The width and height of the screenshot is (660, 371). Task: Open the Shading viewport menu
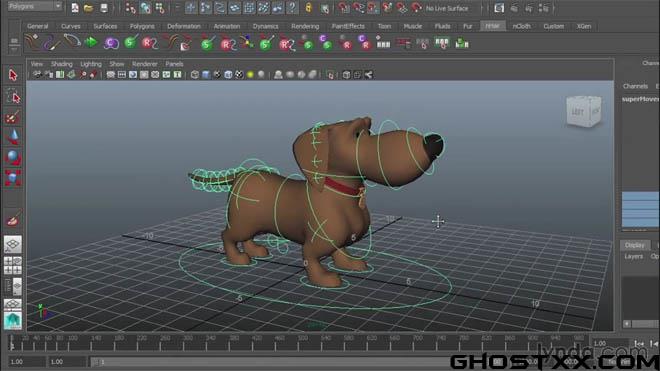click(61, 64)
